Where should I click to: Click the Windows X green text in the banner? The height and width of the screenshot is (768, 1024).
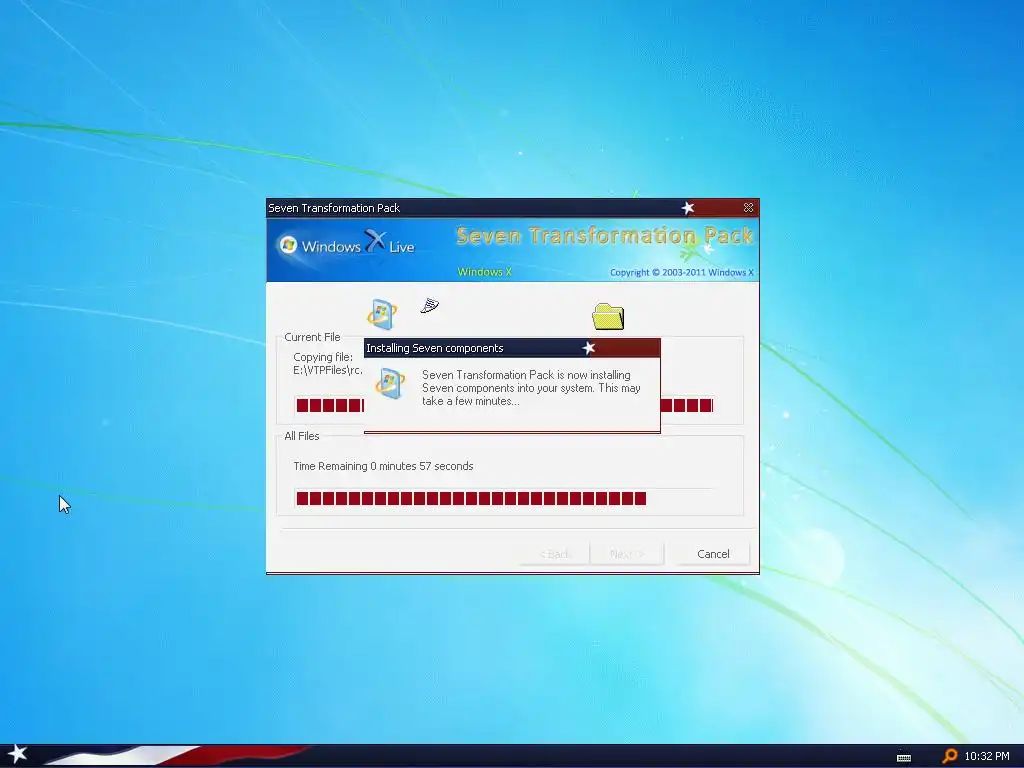tap(485, 272)
